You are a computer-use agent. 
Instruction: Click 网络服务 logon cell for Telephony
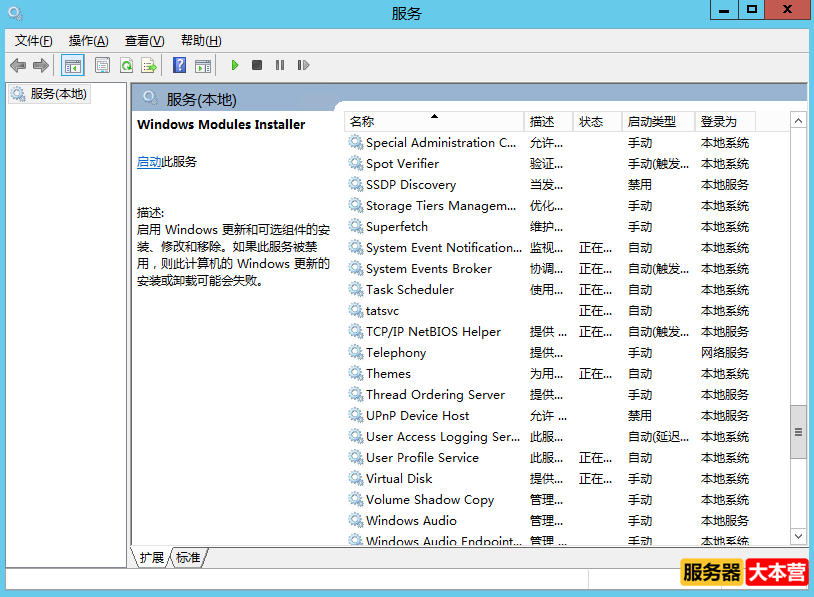(725, 353)
